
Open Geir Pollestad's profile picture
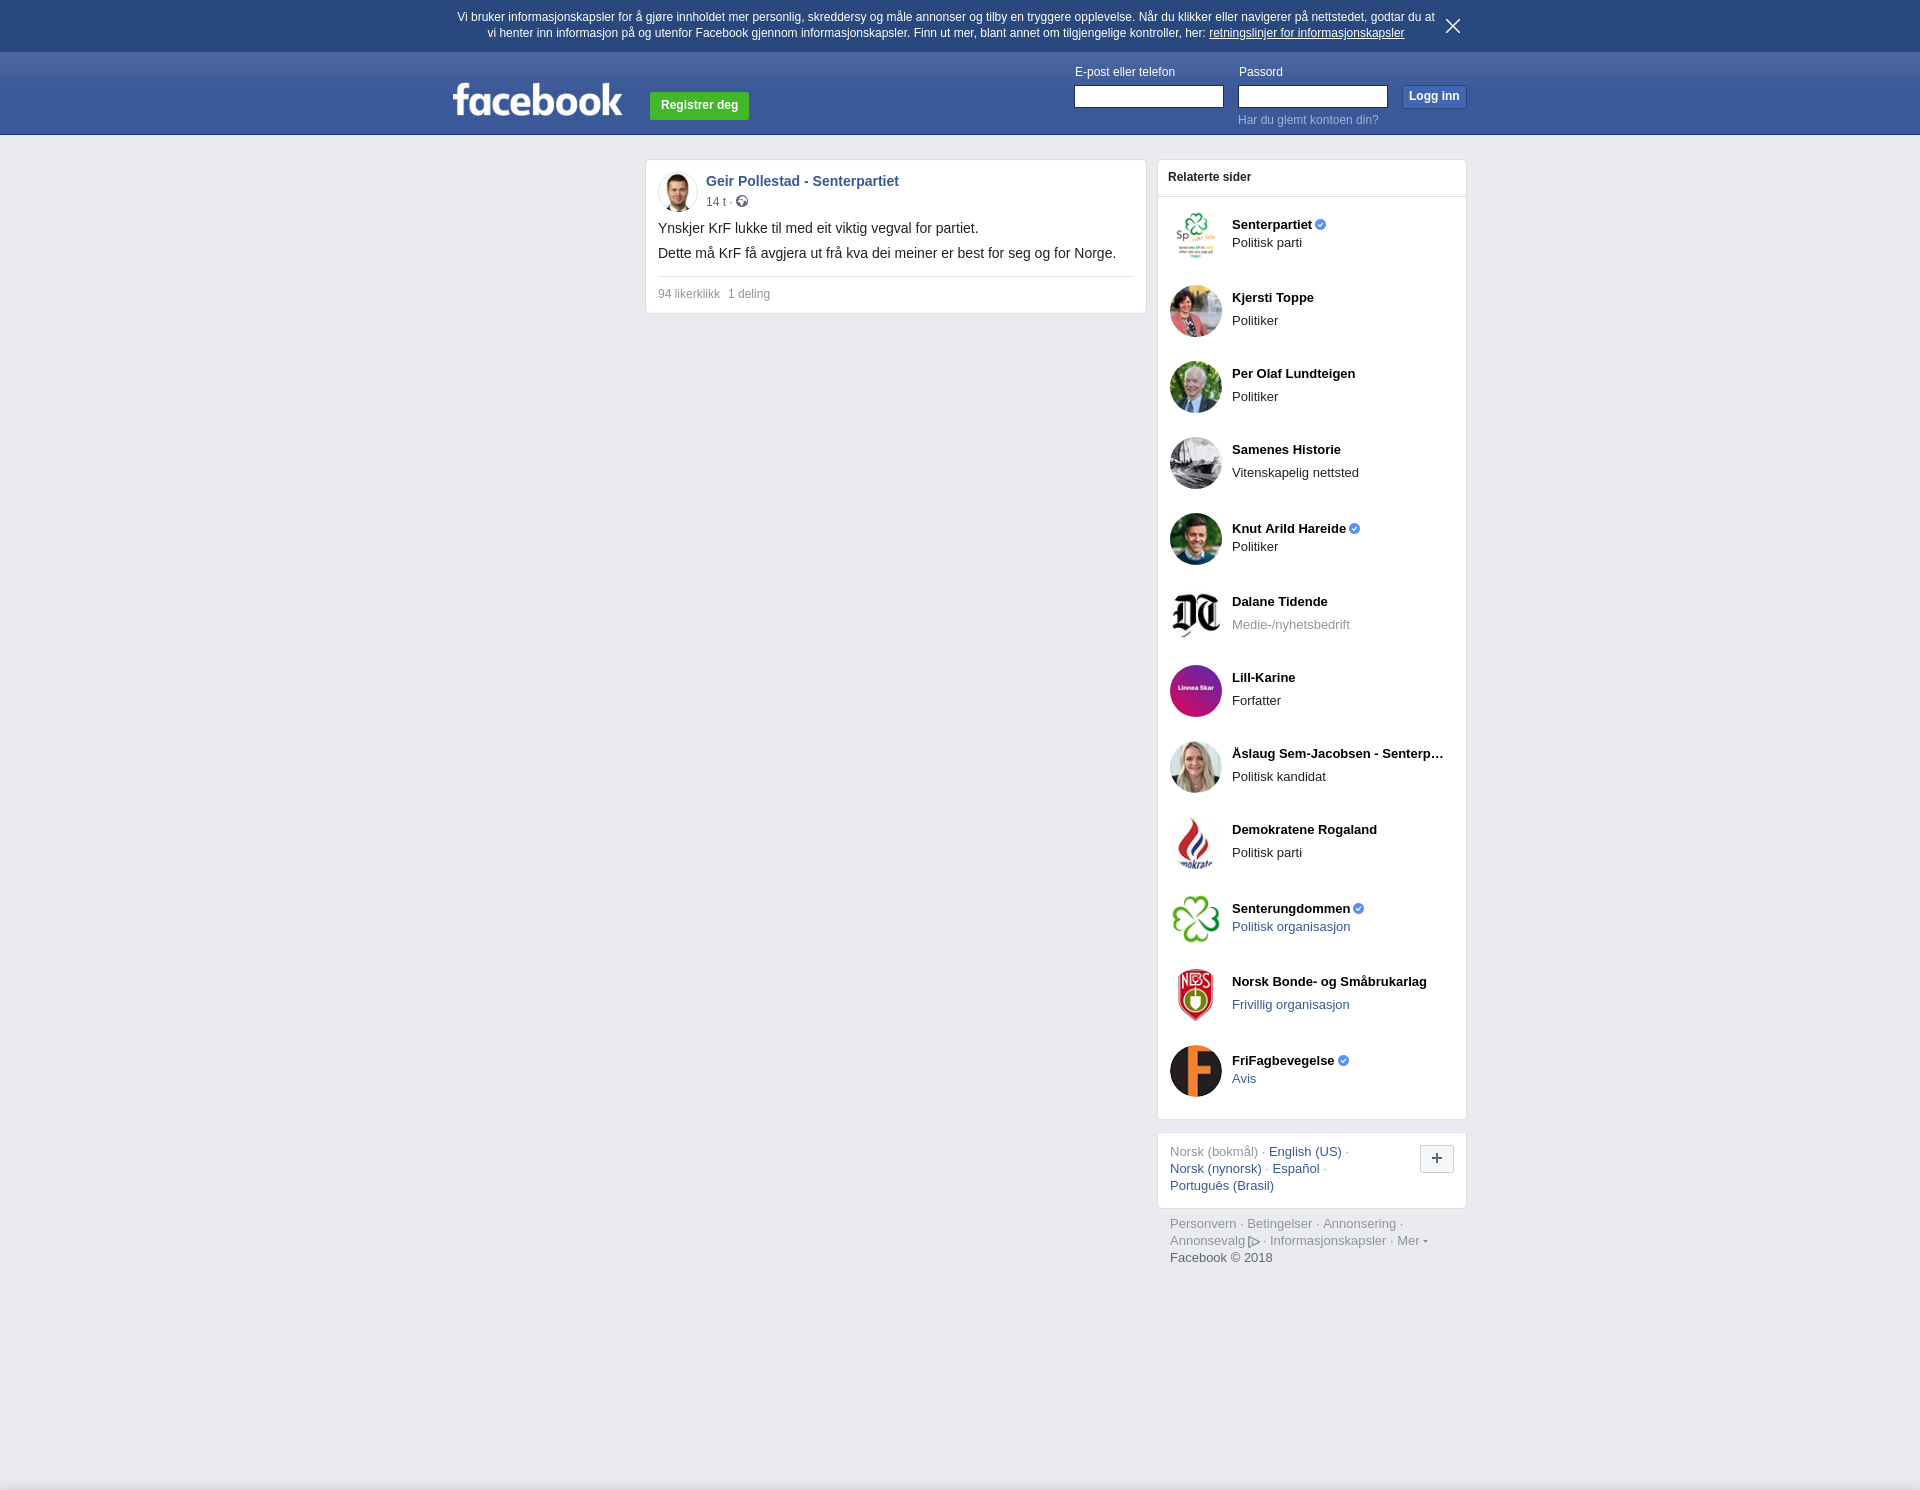[677, 192]
